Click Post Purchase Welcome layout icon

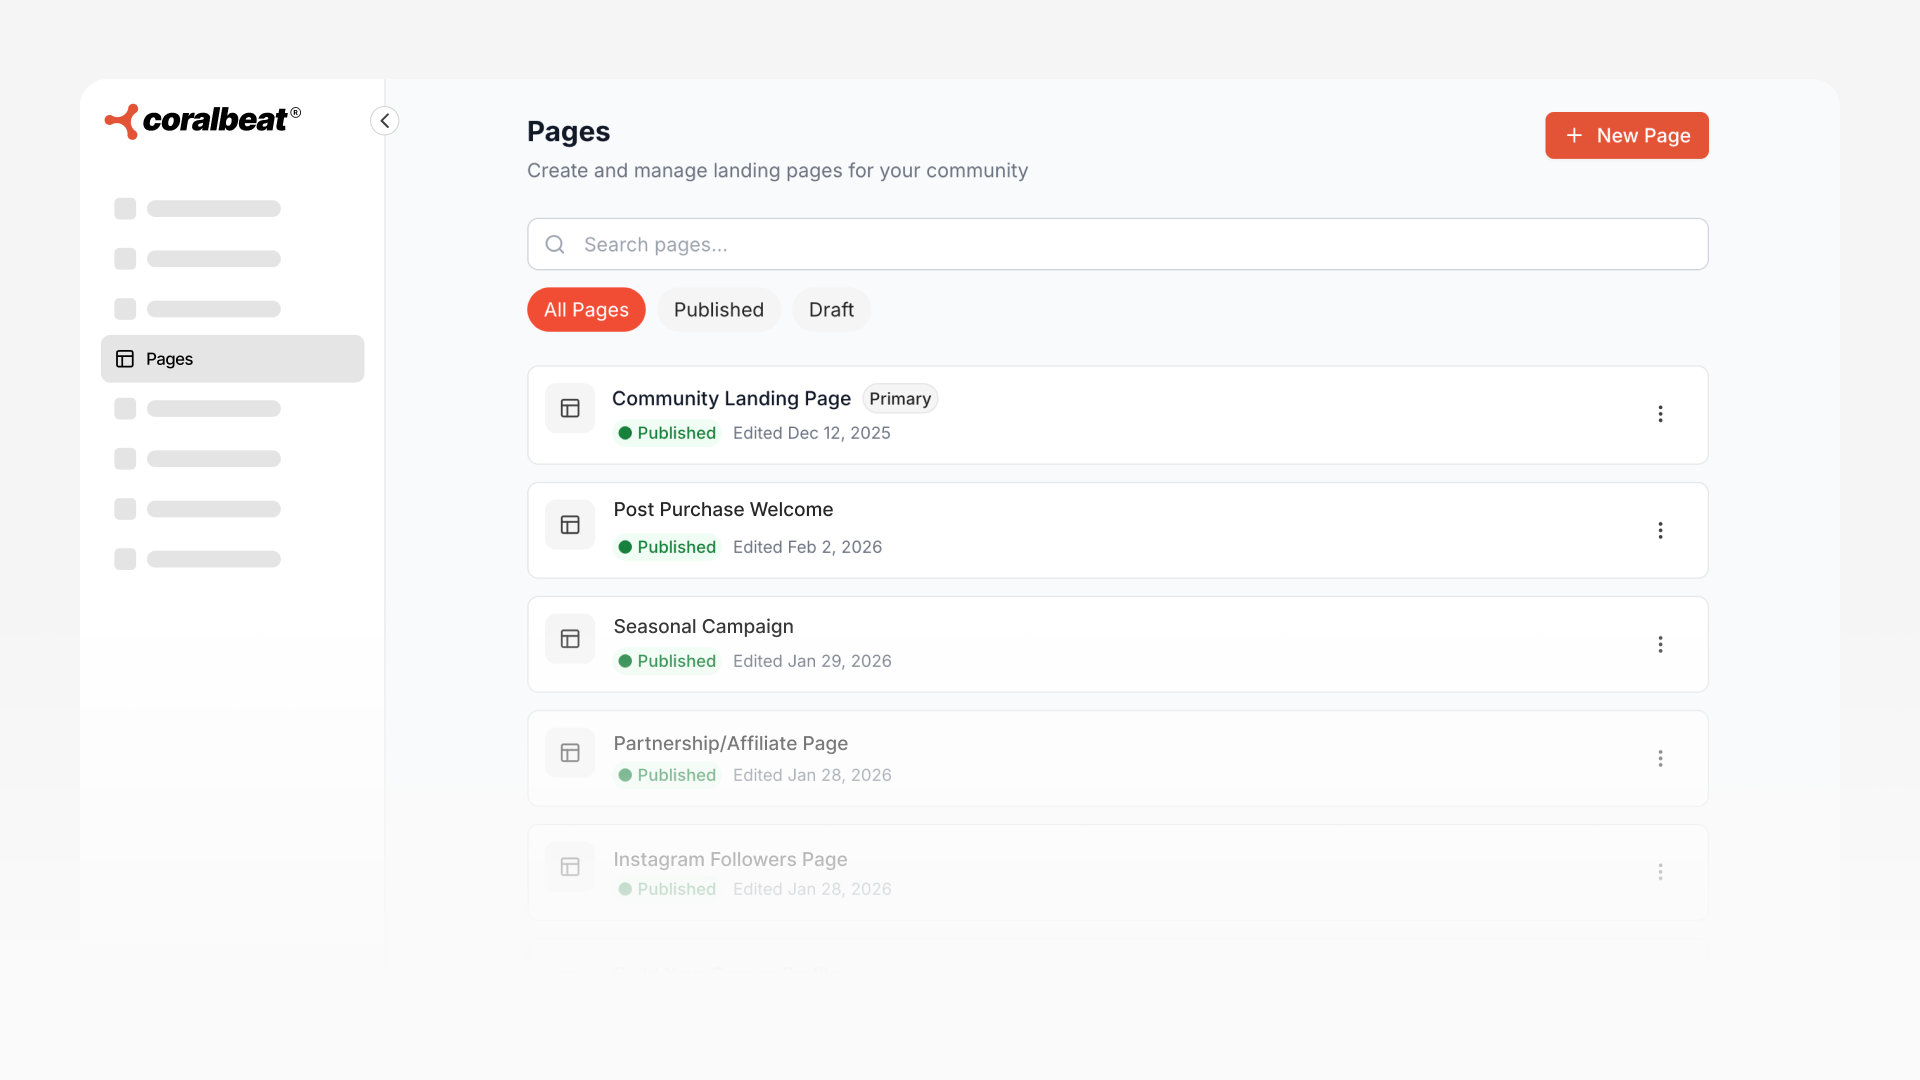tap(570, 525)
